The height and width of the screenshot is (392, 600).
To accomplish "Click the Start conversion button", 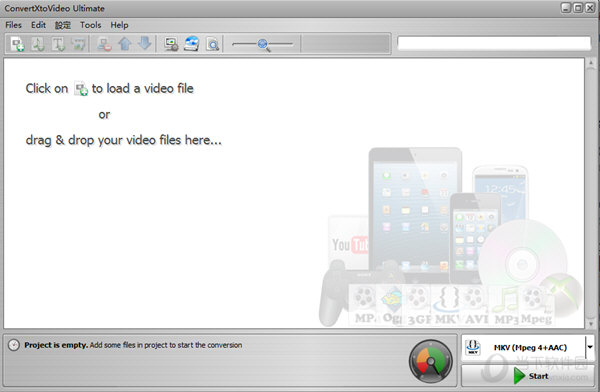I will tap(528, 376).
